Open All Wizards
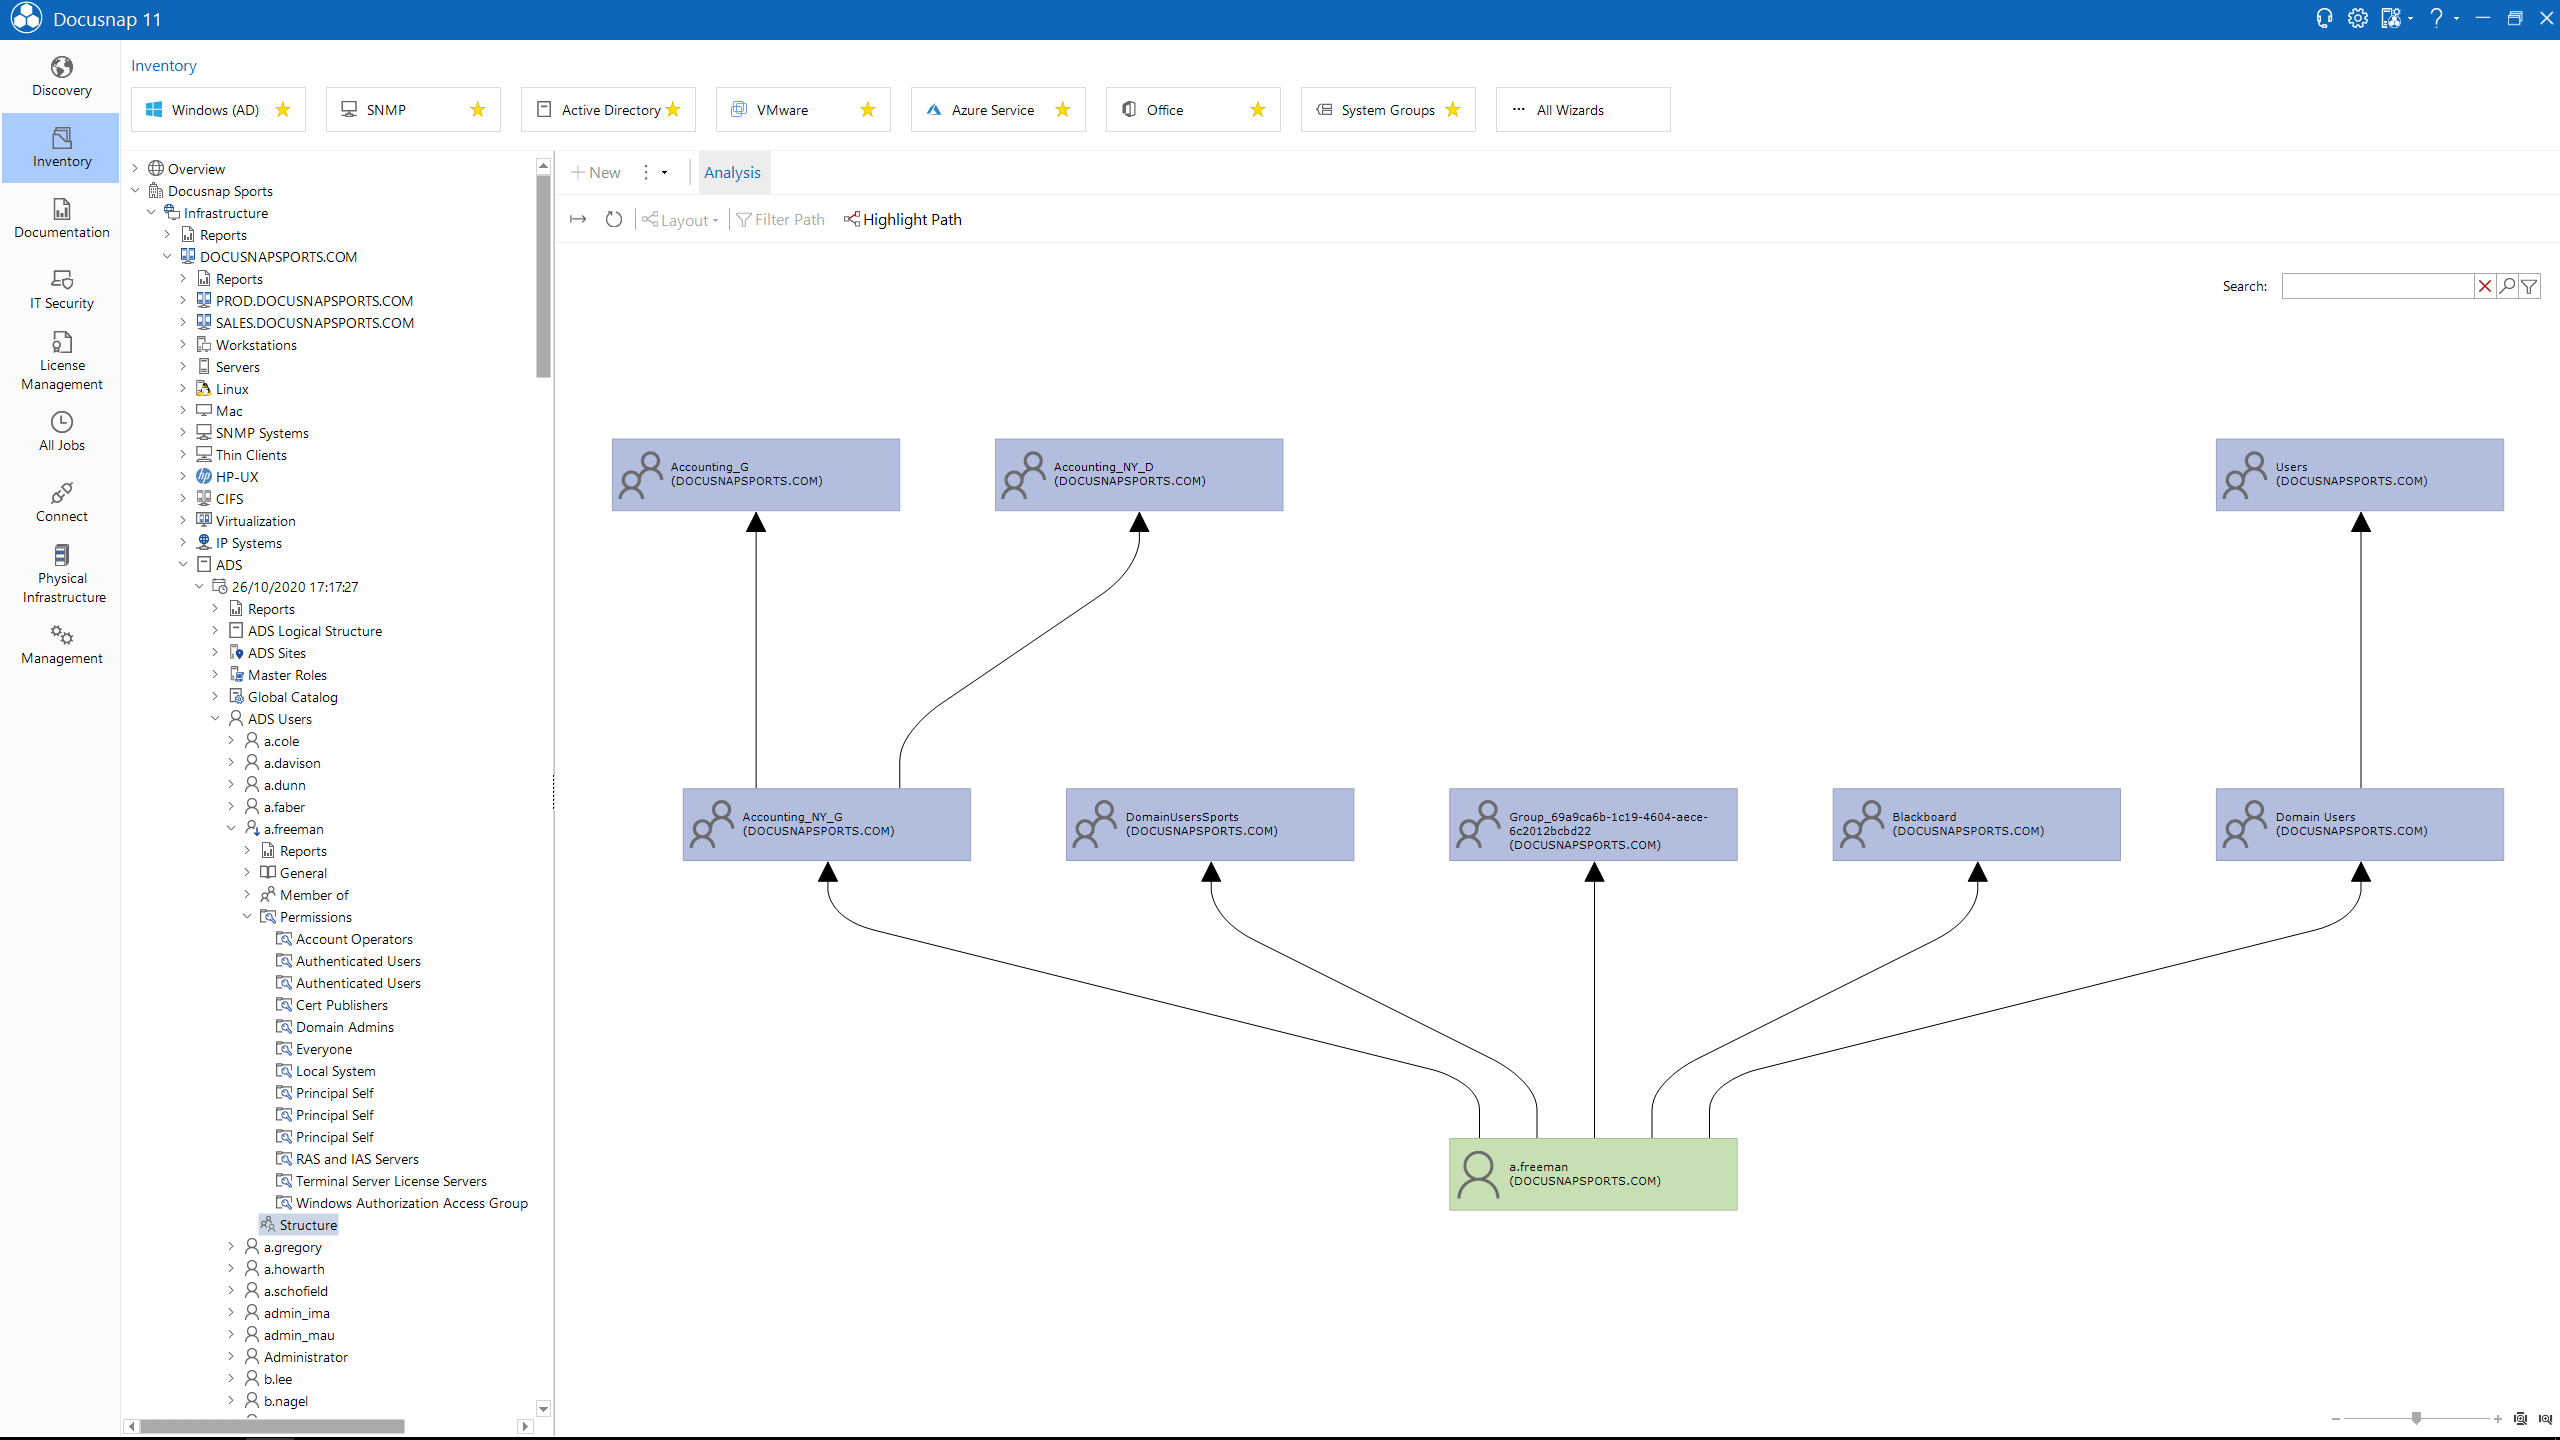 (1583, 109)
